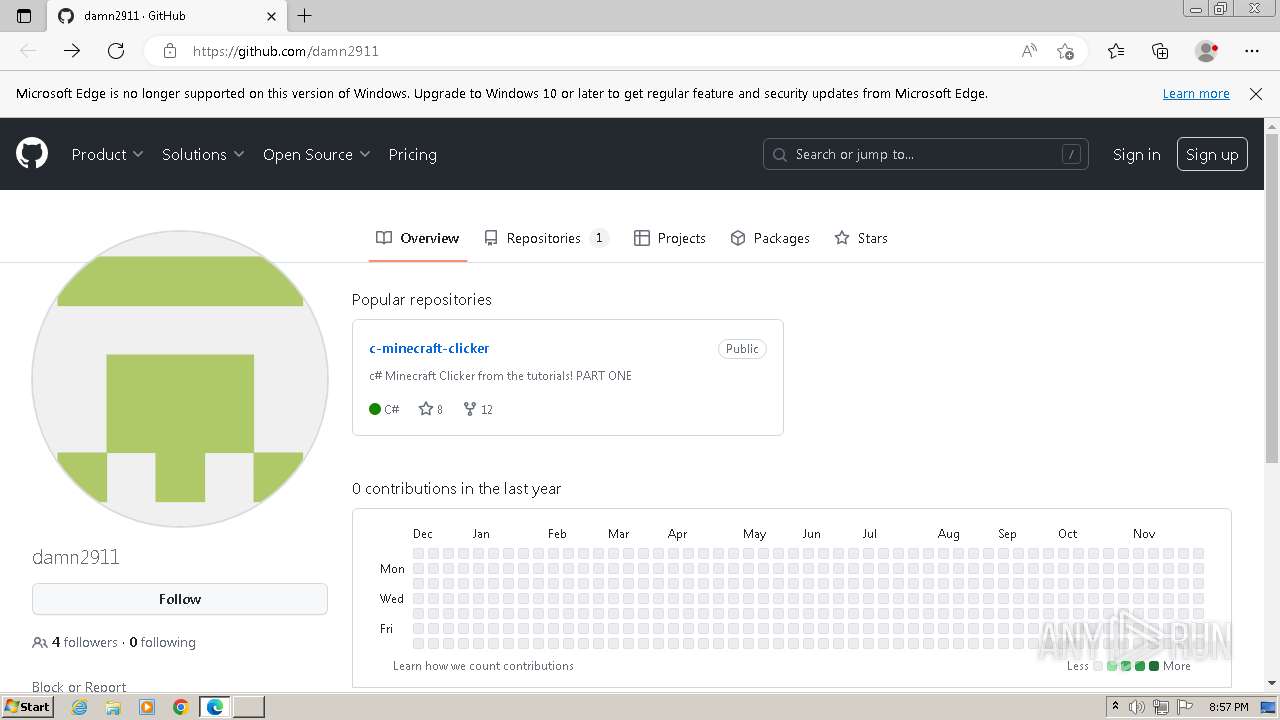Open the forks count on c-minecraft-clicker

pos(478,409)
